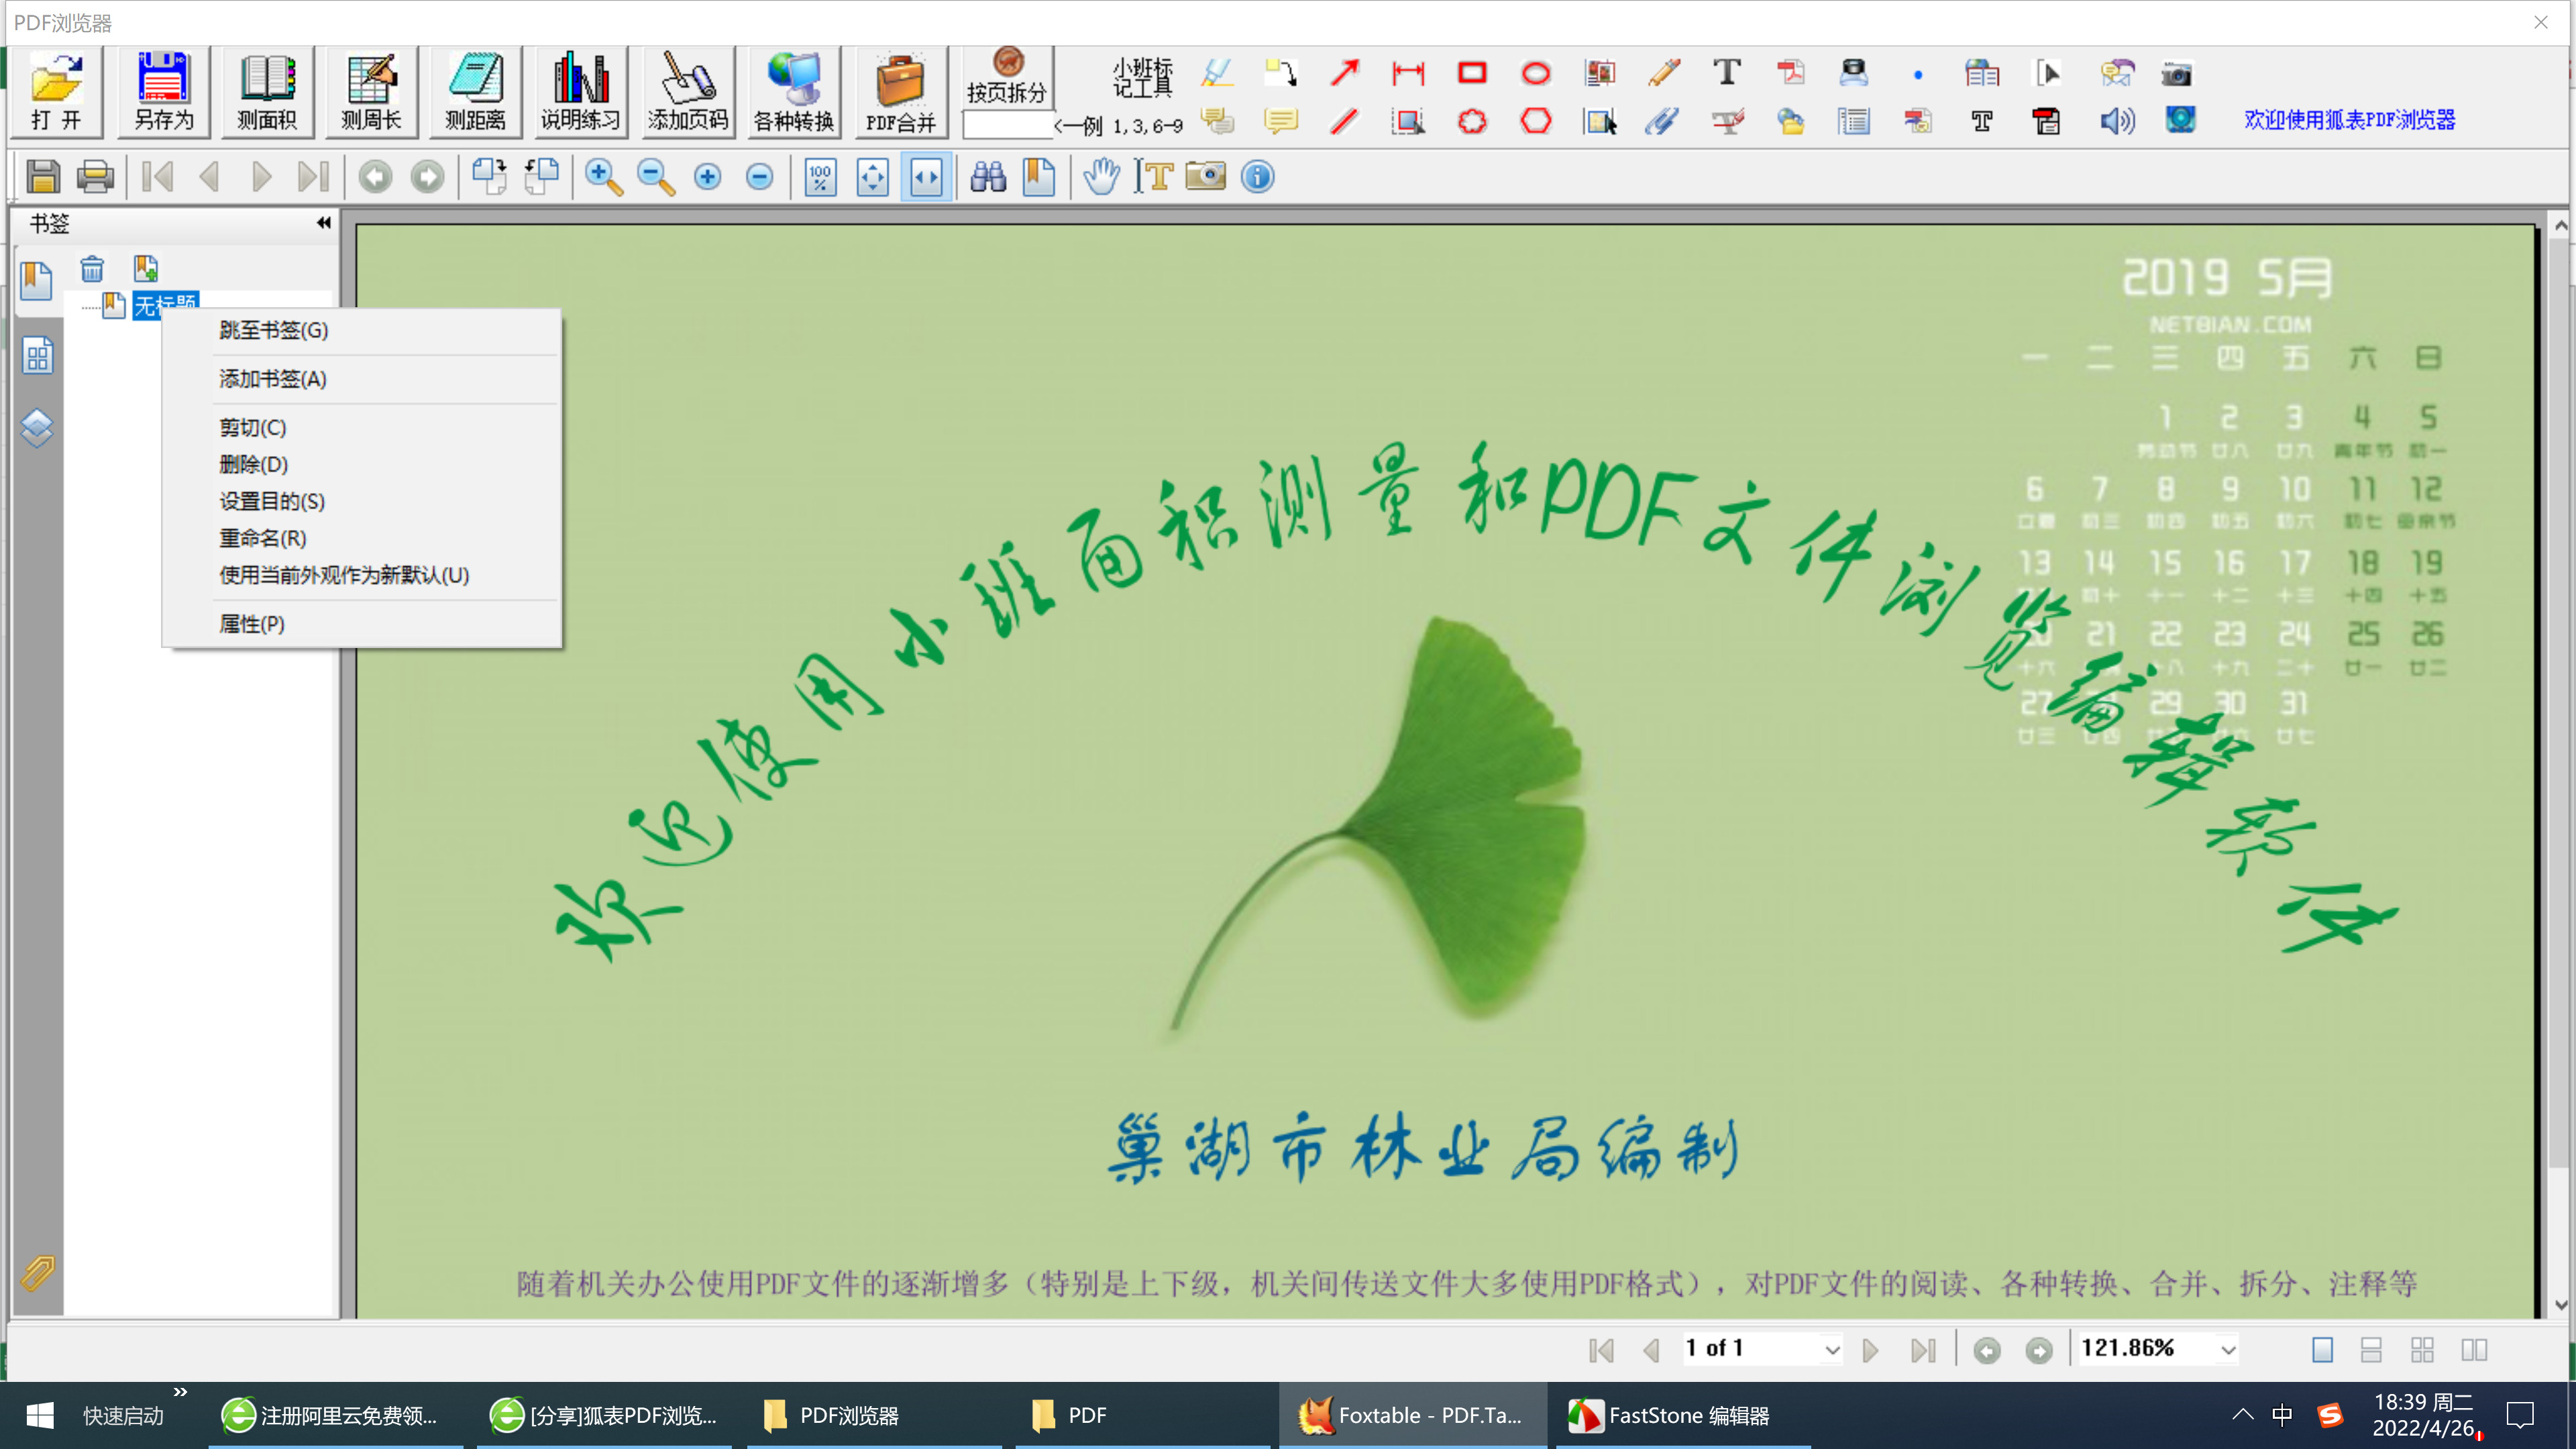
Task: Choose 属性(P) in the context menu
Action: pos(251,624)
